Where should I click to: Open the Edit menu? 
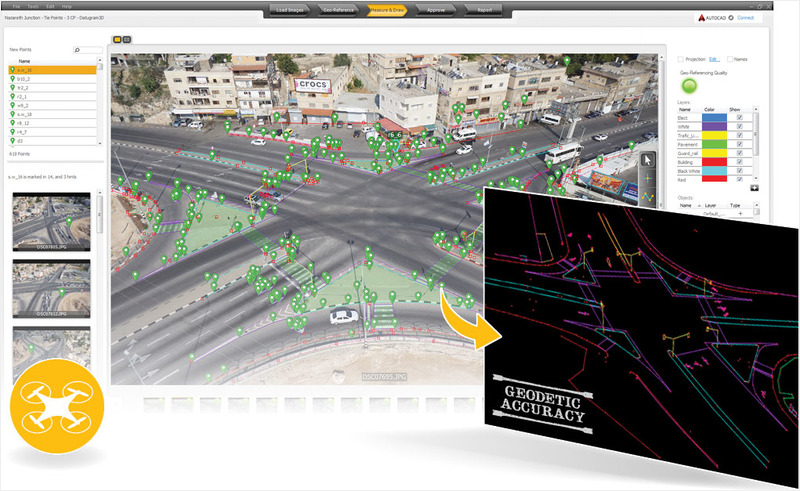50,7
